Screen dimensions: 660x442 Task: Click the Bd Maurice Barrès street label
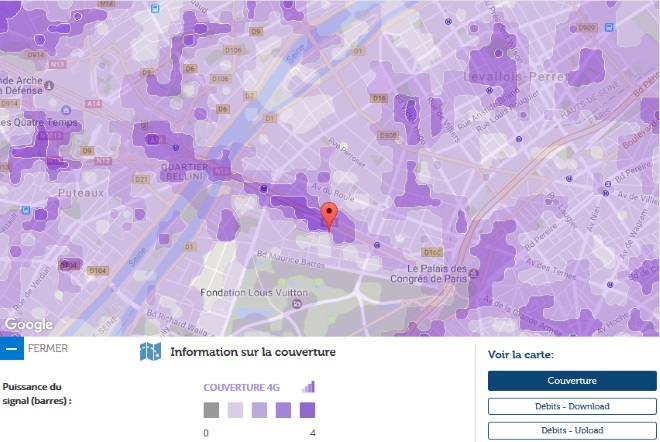[291, 260]
